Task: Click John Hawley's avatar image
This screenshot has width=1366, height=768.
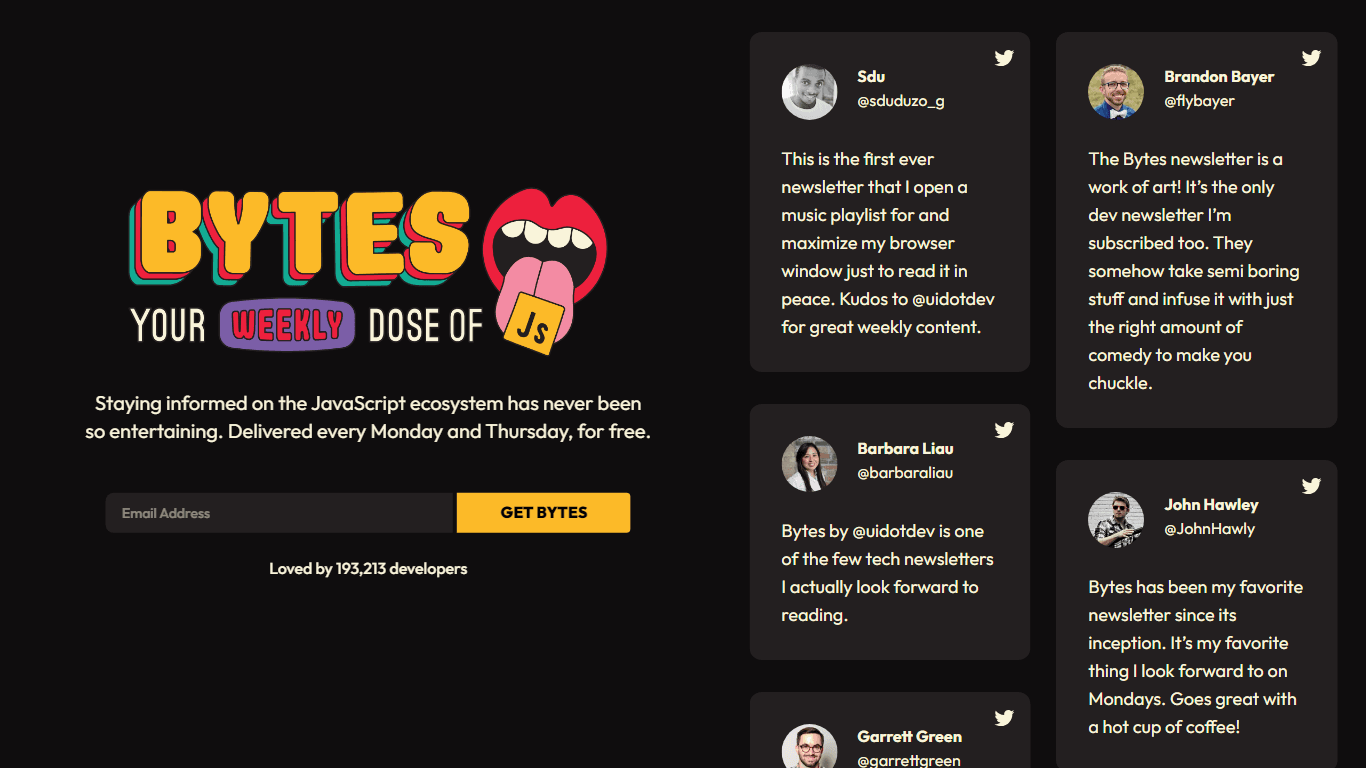Action: [1116, 520]
